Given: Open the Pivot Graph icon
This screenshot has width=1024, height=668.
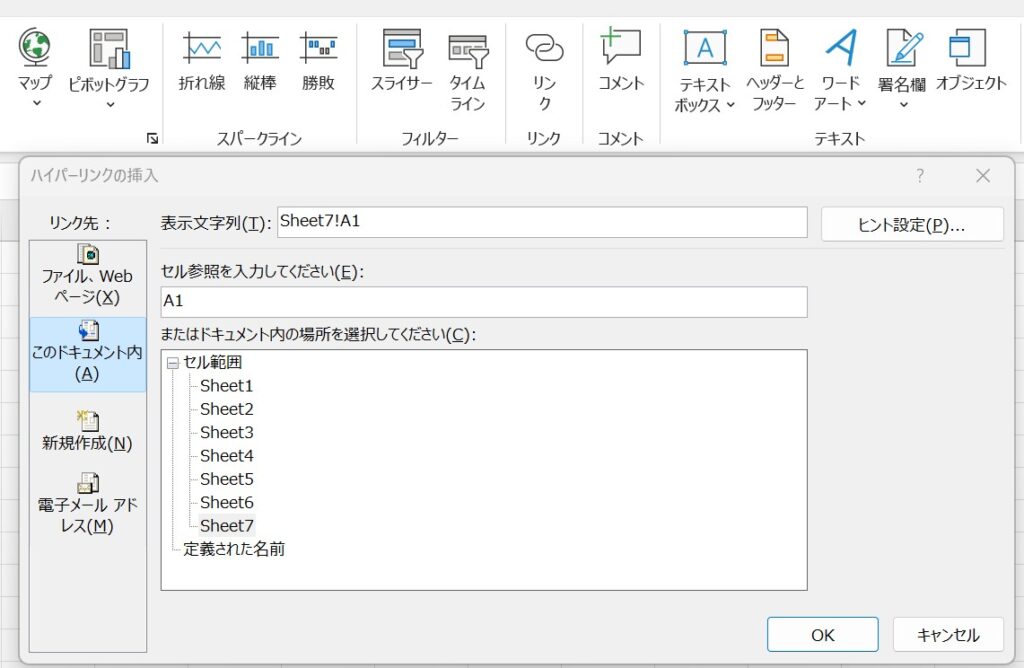Looking at the screenshot, I should (108, 48).
